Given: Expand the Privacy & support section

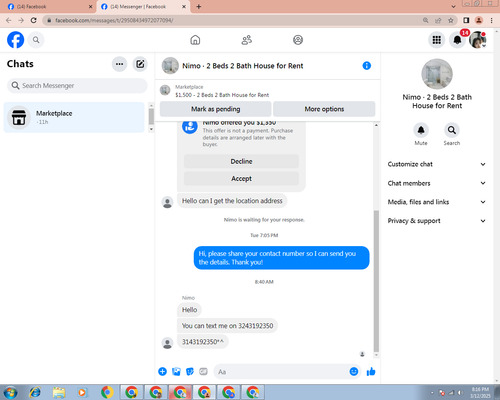Looking at the screenshot, I should pyautogui.click(x=437, y=221).
